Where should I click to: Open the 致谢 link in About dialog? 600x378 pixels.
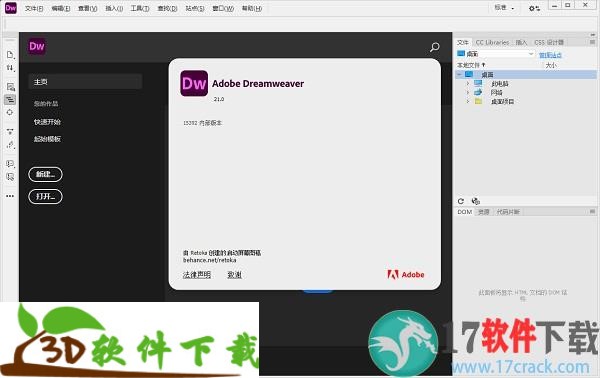coord(234,275)
